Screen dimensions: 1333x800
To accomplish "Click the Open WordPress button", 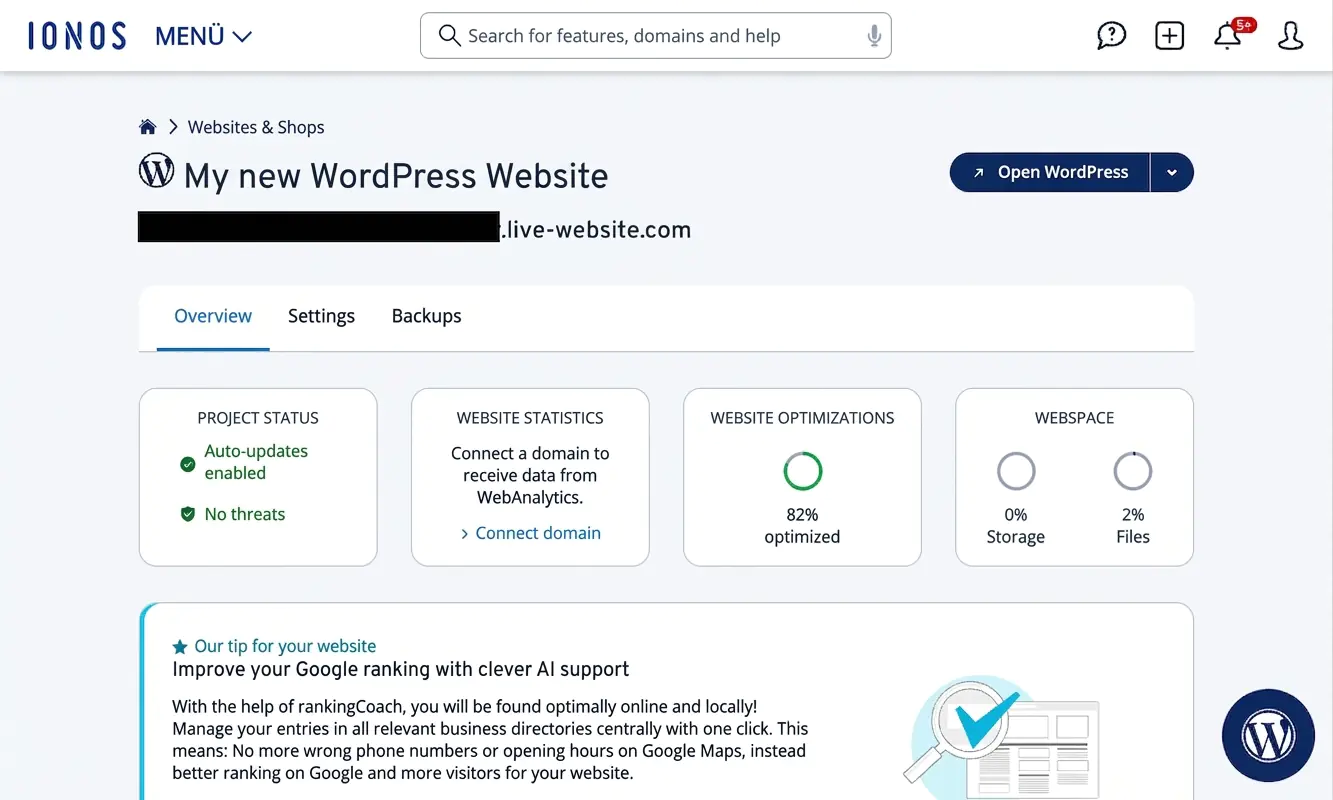I will pos(1049,172).
